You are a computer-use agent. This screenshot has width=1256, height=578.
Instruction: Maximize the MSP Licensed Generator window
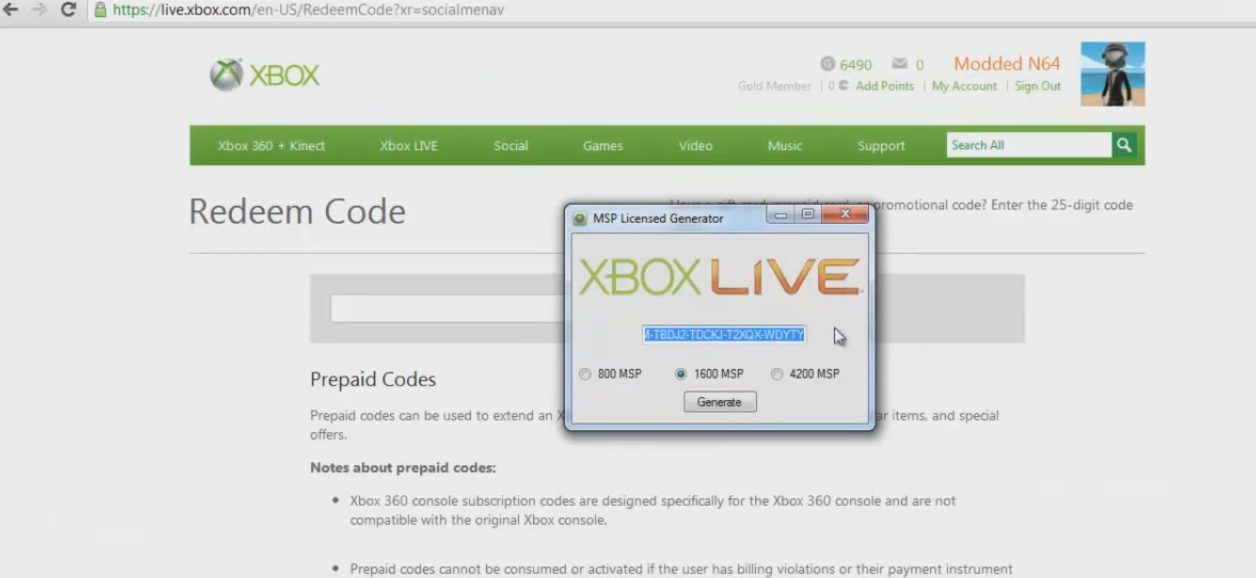(x=808, y=215)
